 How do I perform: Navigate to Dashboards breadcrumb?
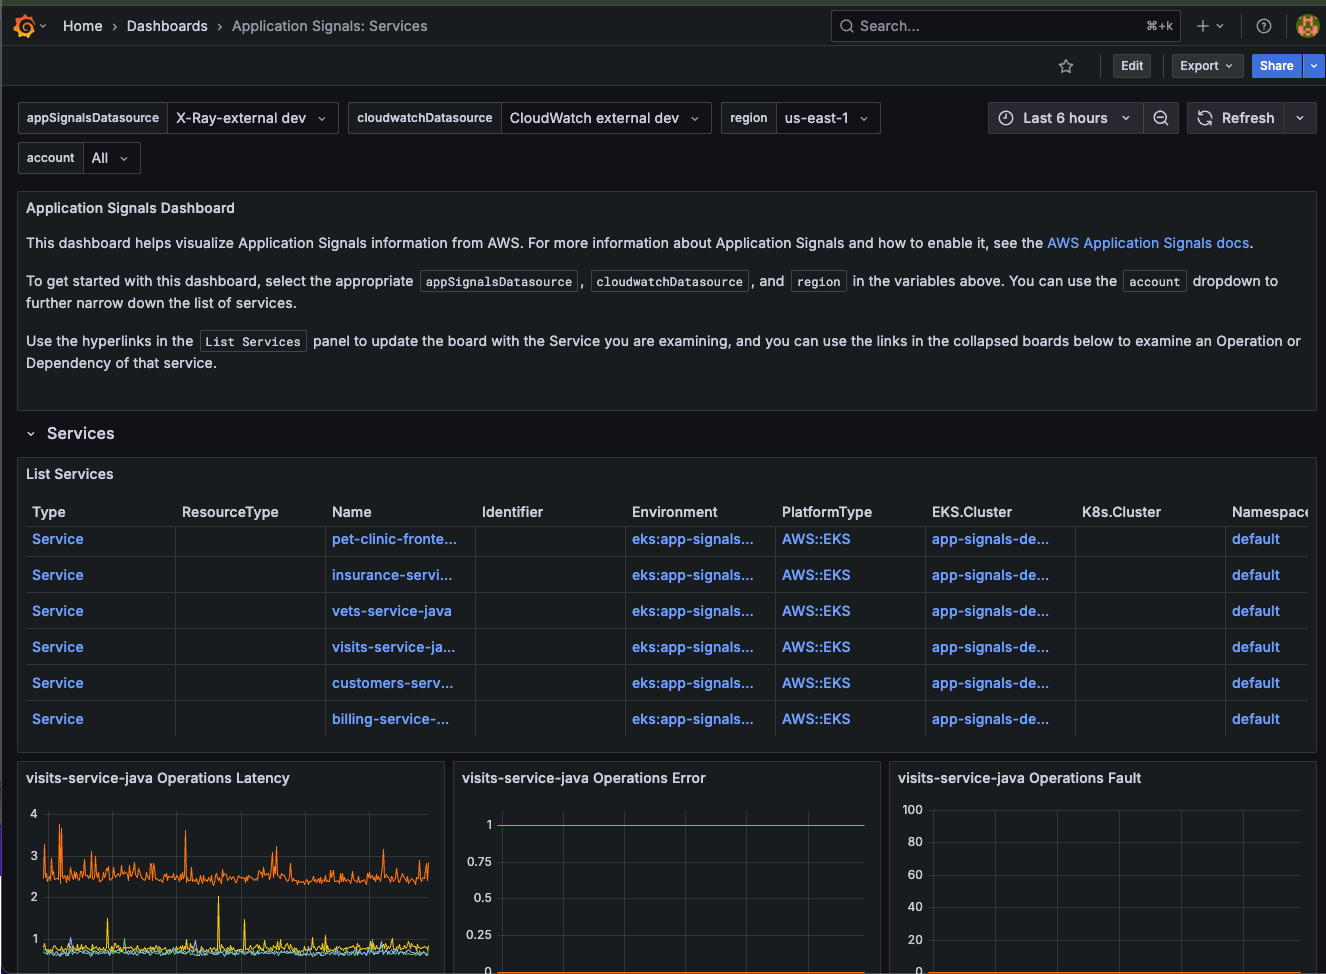click(167, 26)
